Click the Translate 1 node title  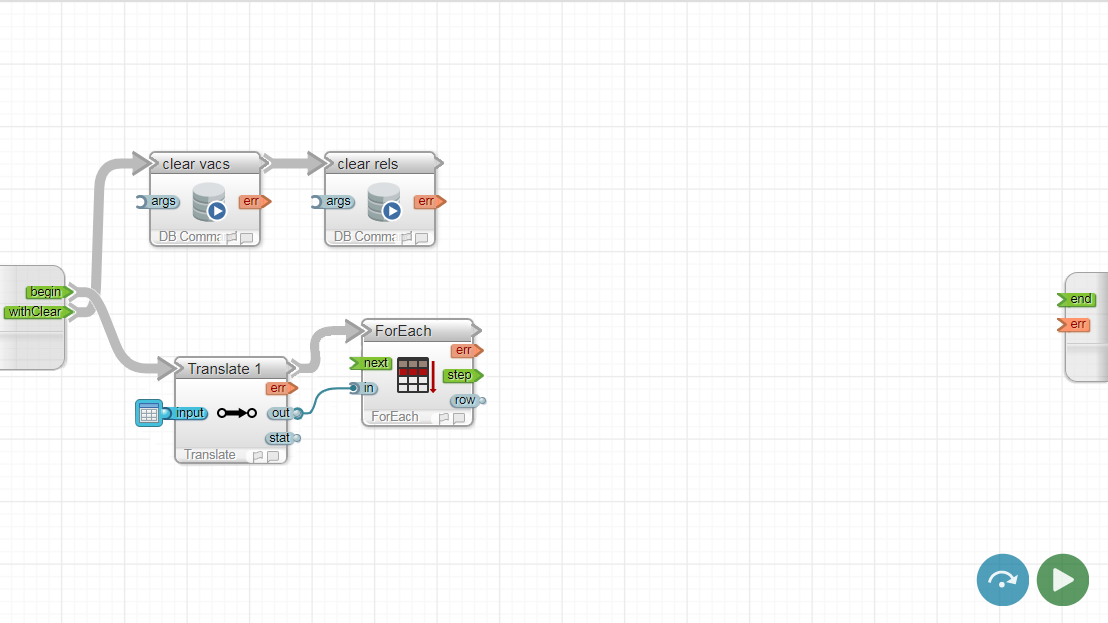pyautogui.click(x=224, y=369)
